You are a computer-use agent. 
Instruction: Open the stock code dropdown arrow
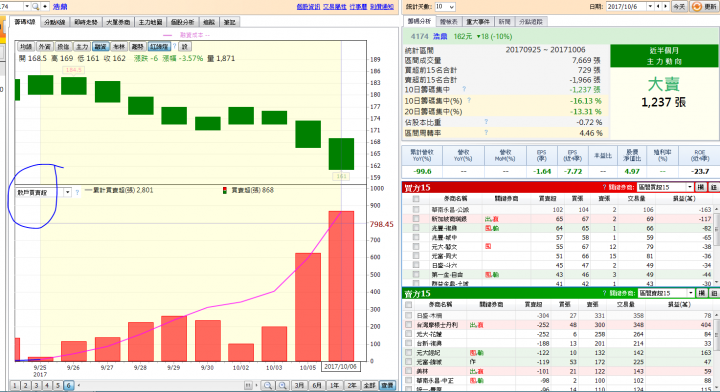27,6
